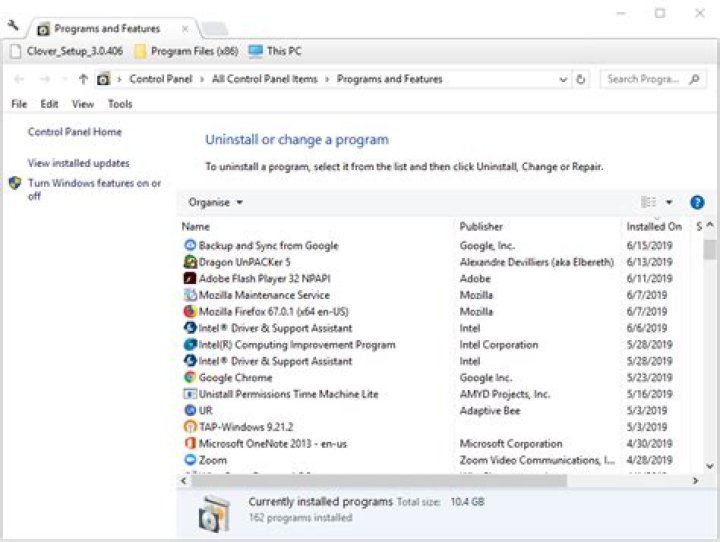The image size is (720, 542).
Task: Sort by the Name column header
Action: click(196, 226)
